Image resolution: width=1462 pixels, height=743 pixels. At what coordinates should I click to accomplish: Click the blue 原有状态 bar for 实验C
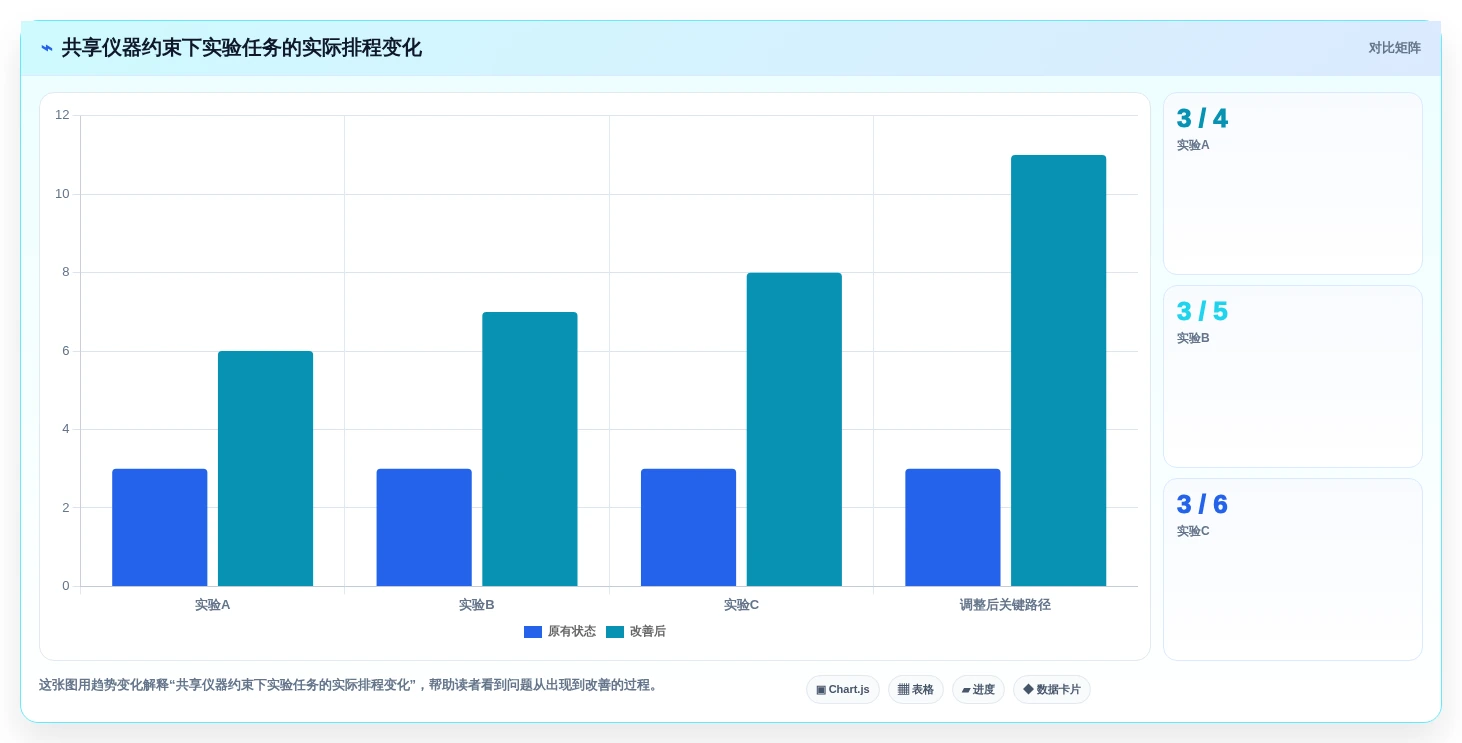click(x=688, y=528)
